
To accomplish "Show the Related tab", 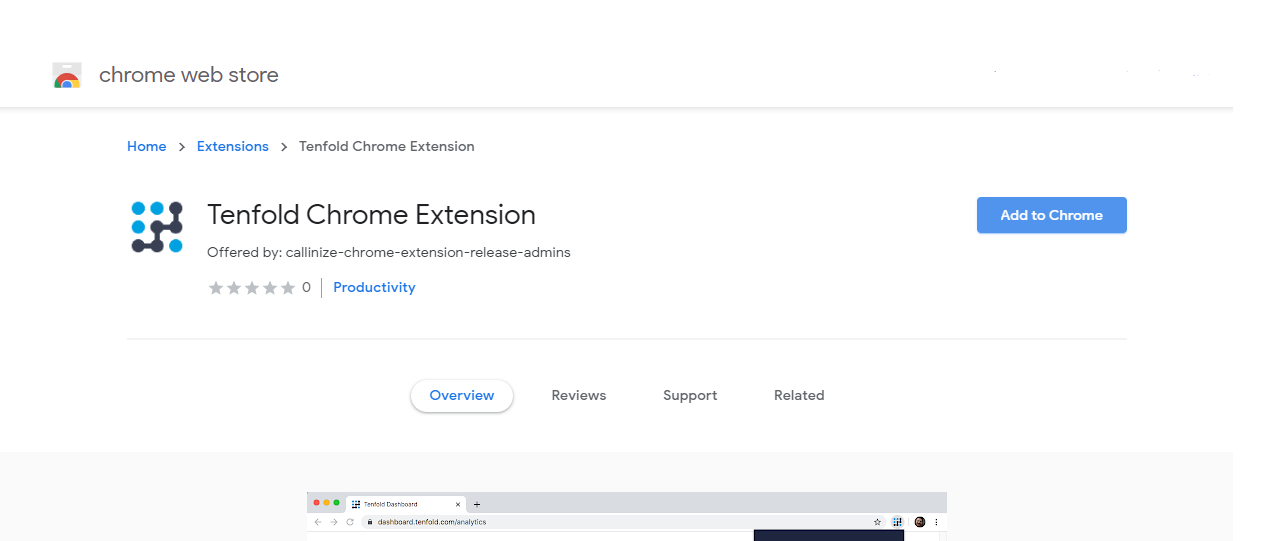I will click(799, 395).
